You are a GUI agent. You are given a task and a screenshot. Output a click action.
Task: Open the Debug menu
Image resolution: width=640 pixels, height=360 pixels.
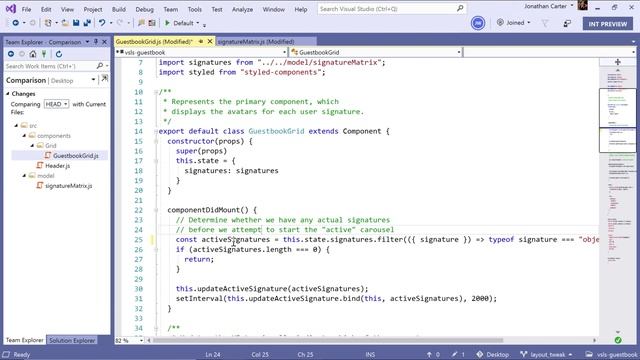coord(144,9)
